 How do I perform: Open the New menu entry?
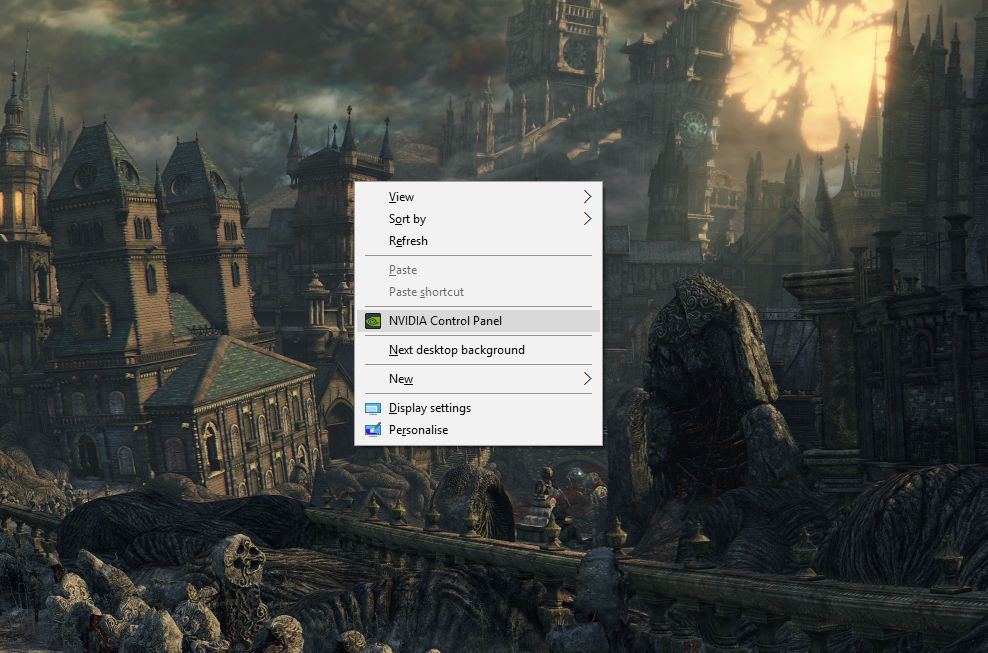click(x=478, y=379)
